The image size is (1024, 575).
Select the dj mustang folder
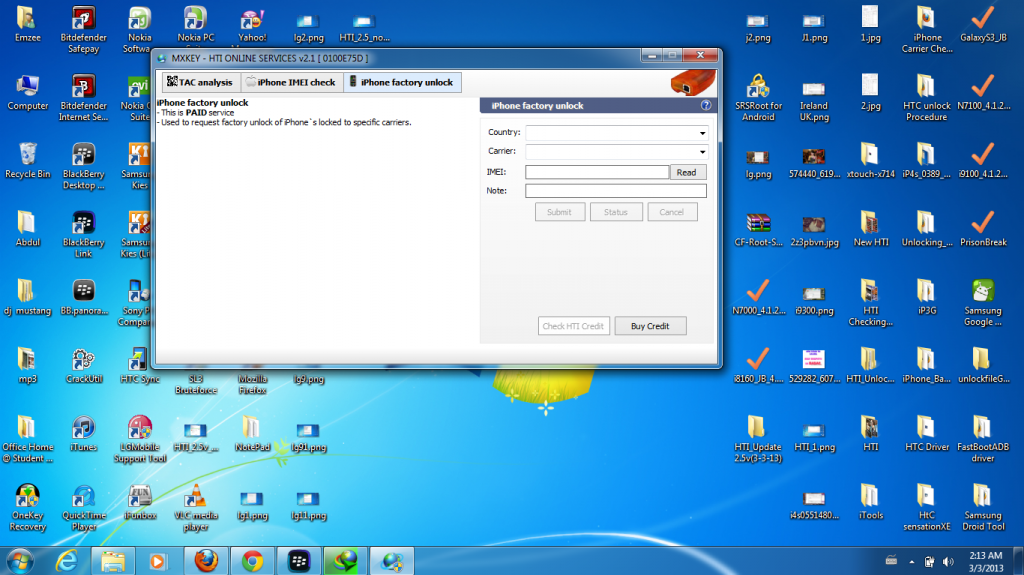click(27, 297)
